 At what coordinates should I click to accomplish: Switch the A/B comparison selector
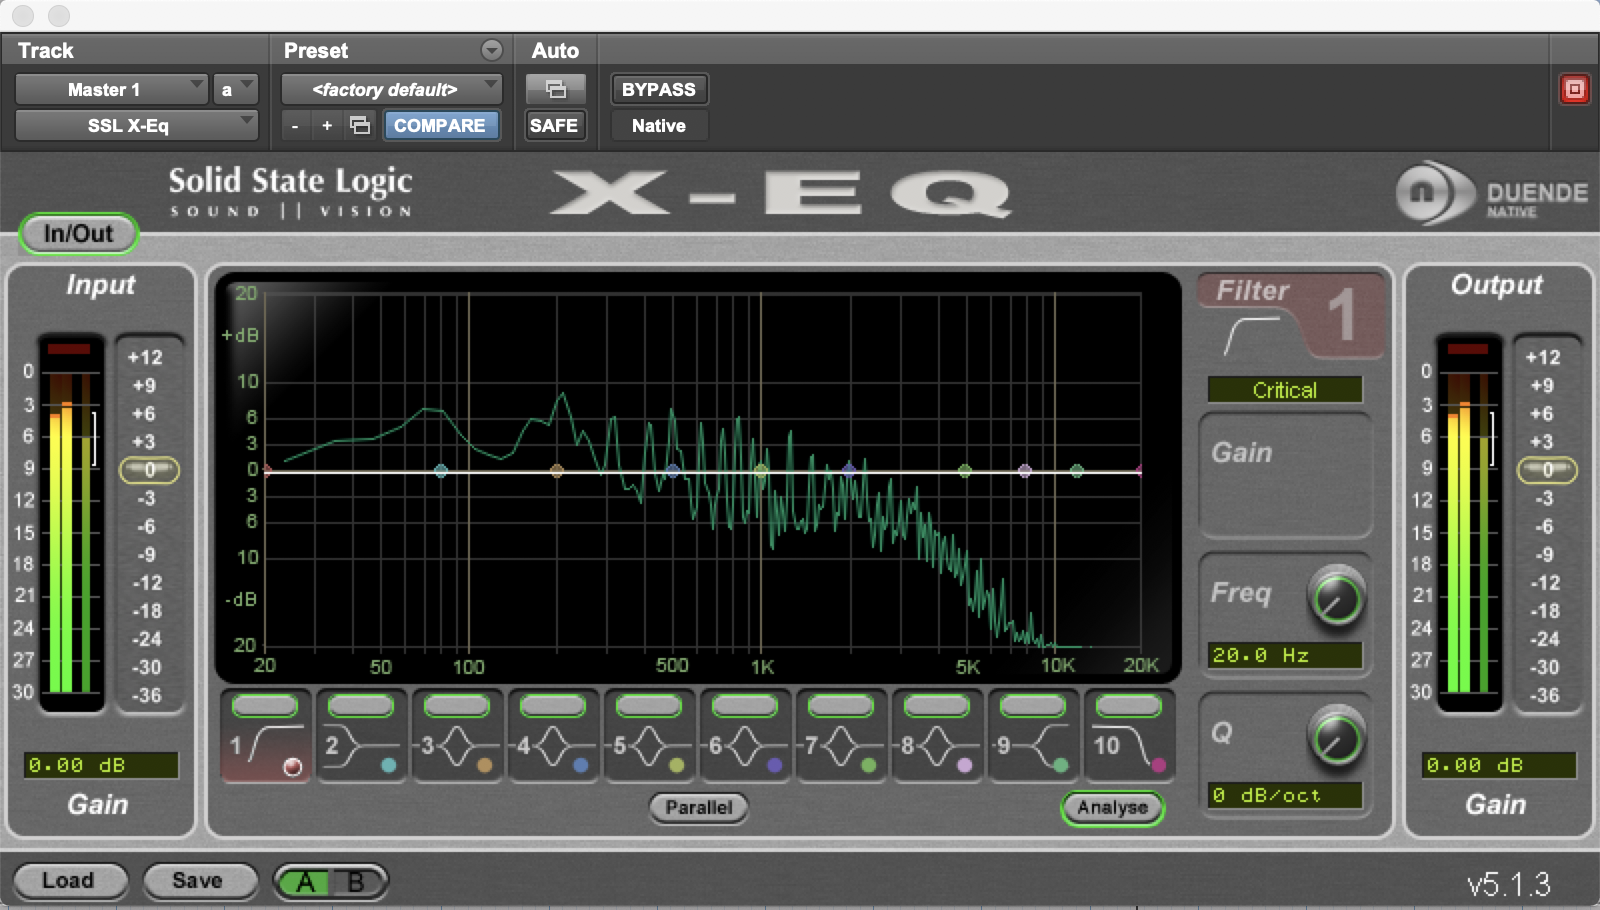[x=331, y=882]
